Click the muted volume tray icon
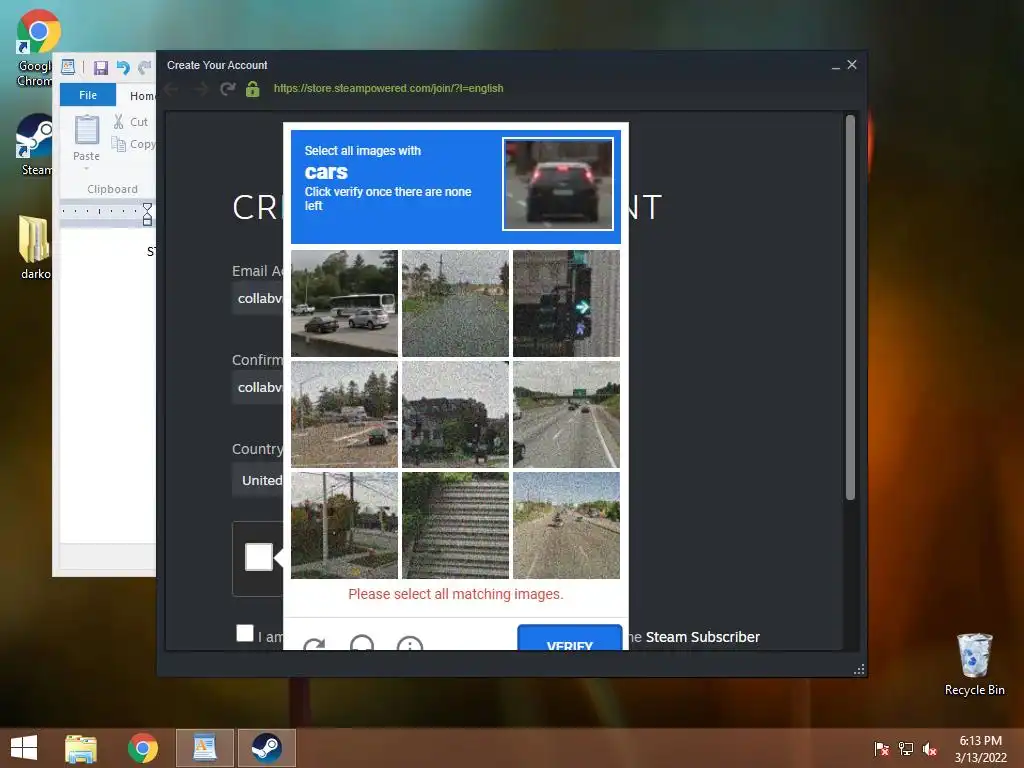 (930, 748)
